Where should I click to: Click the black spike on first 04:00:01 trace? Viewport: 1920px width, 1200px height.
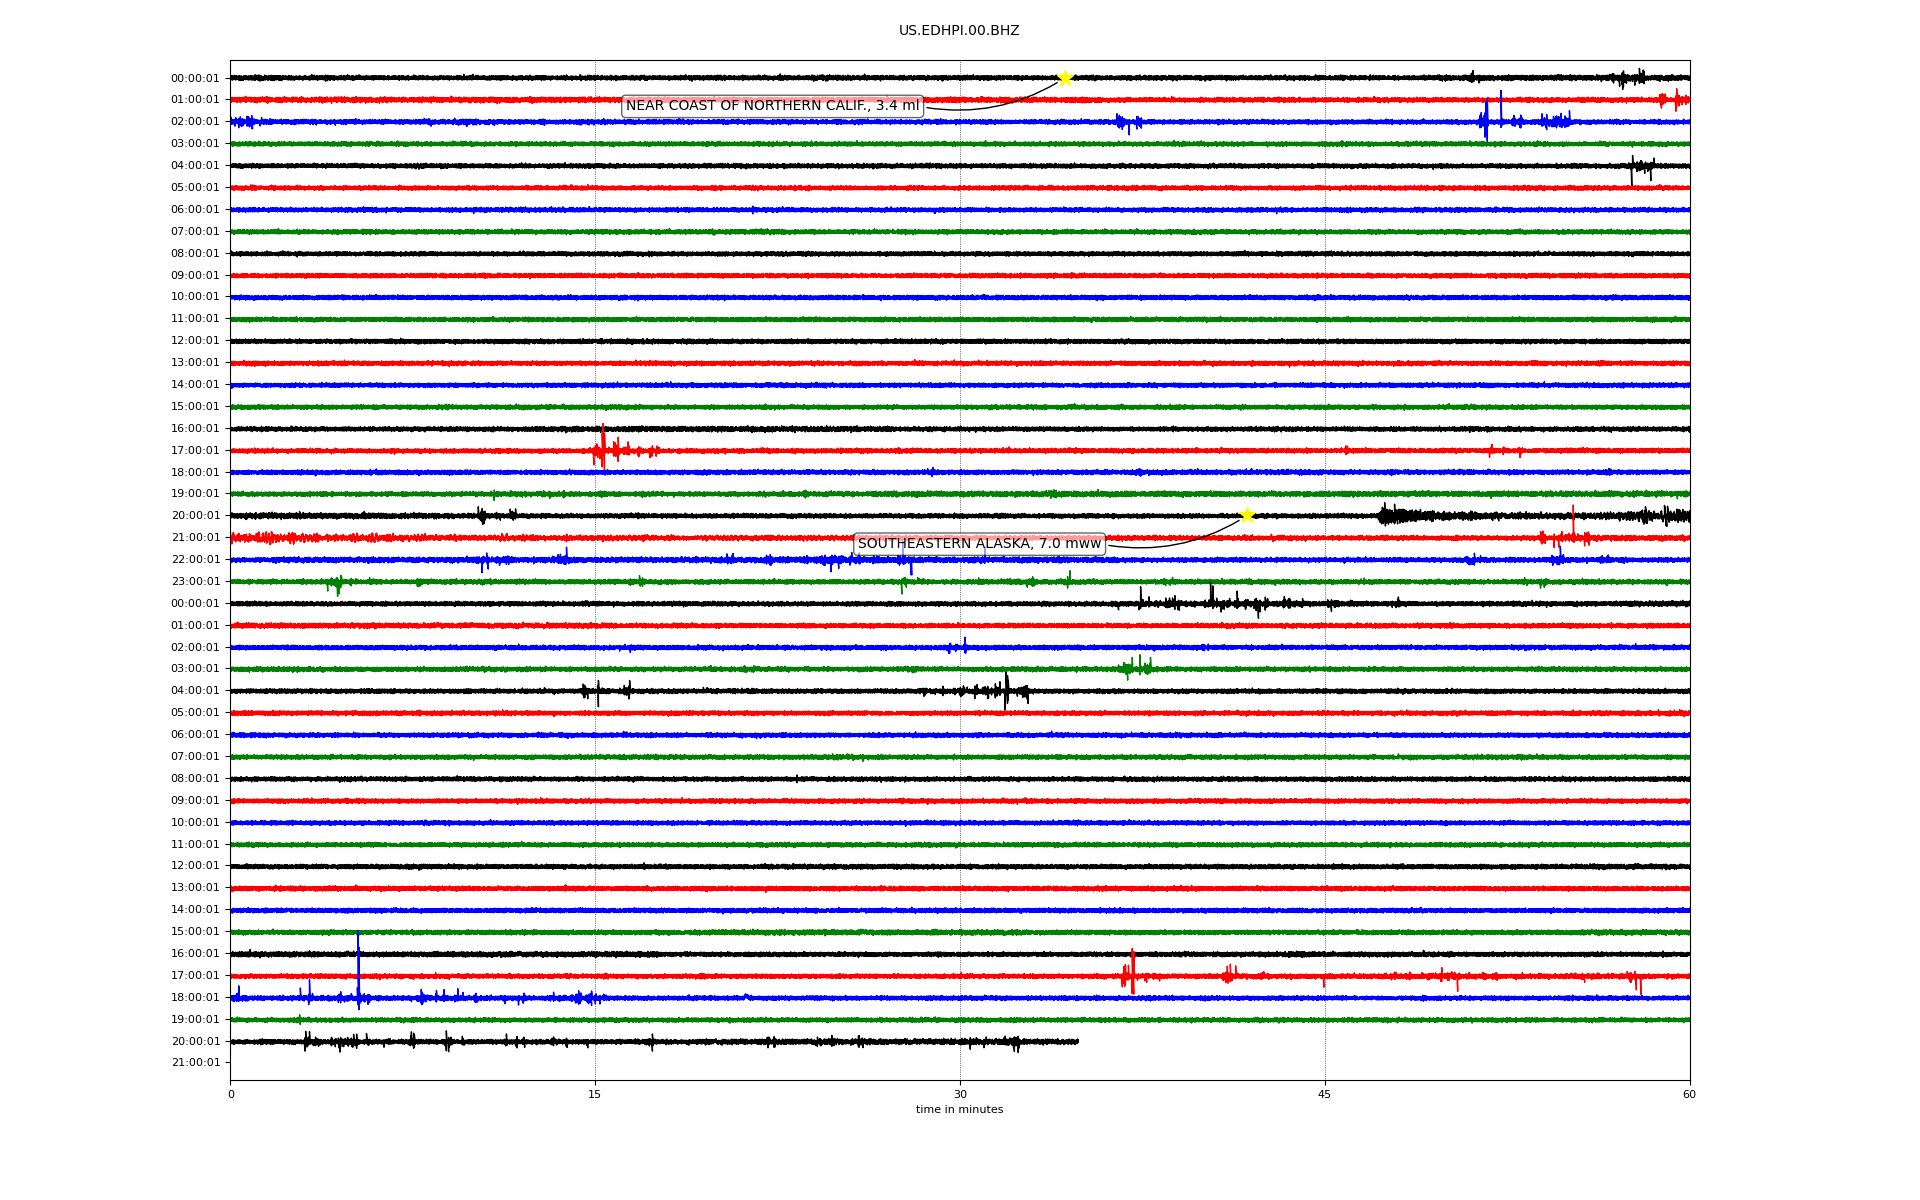[x=1632, y=168]
